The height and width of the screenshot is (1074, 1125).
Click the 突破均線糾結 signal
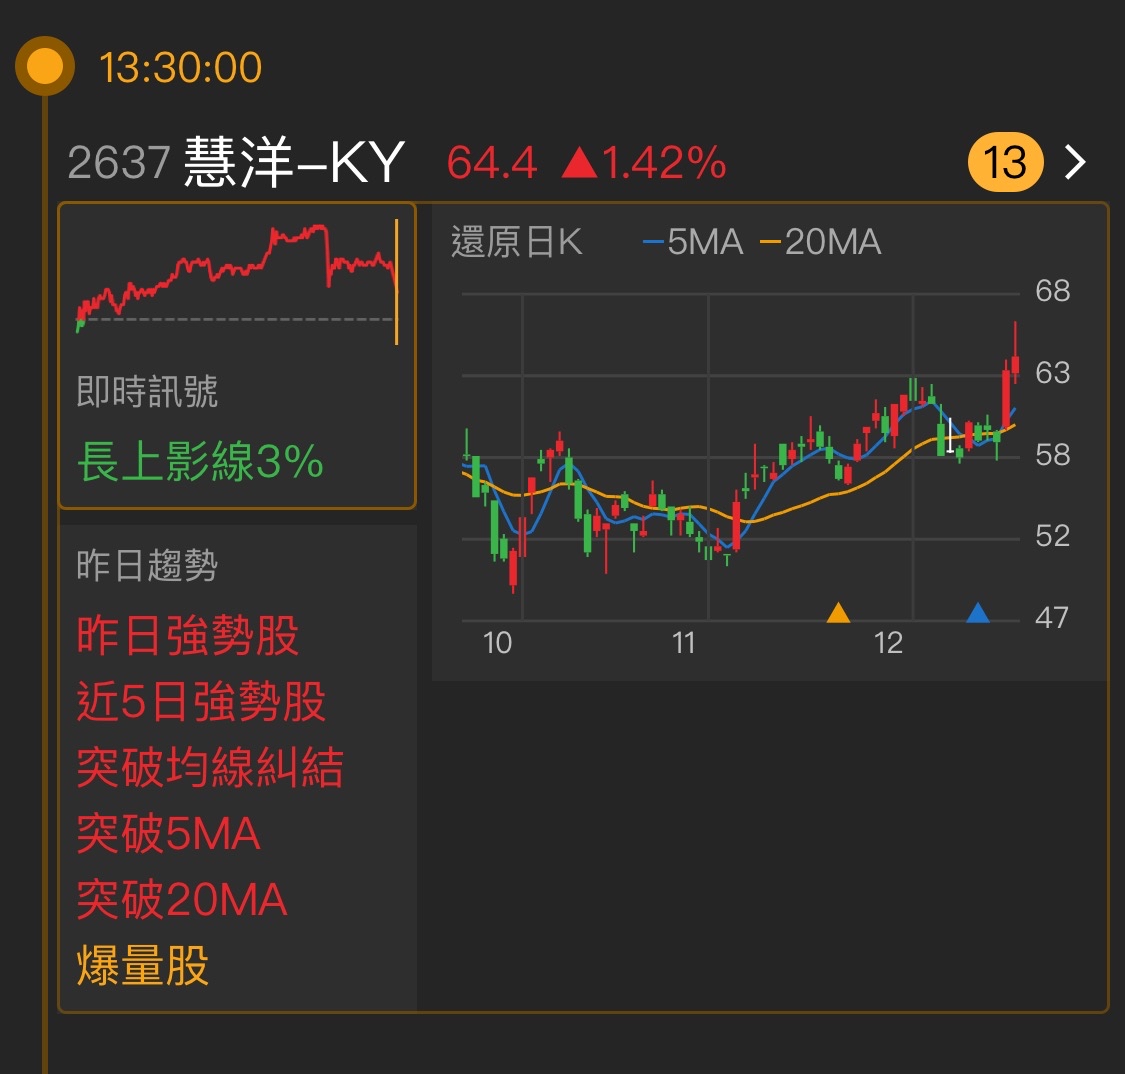click(x=210, y=769)
